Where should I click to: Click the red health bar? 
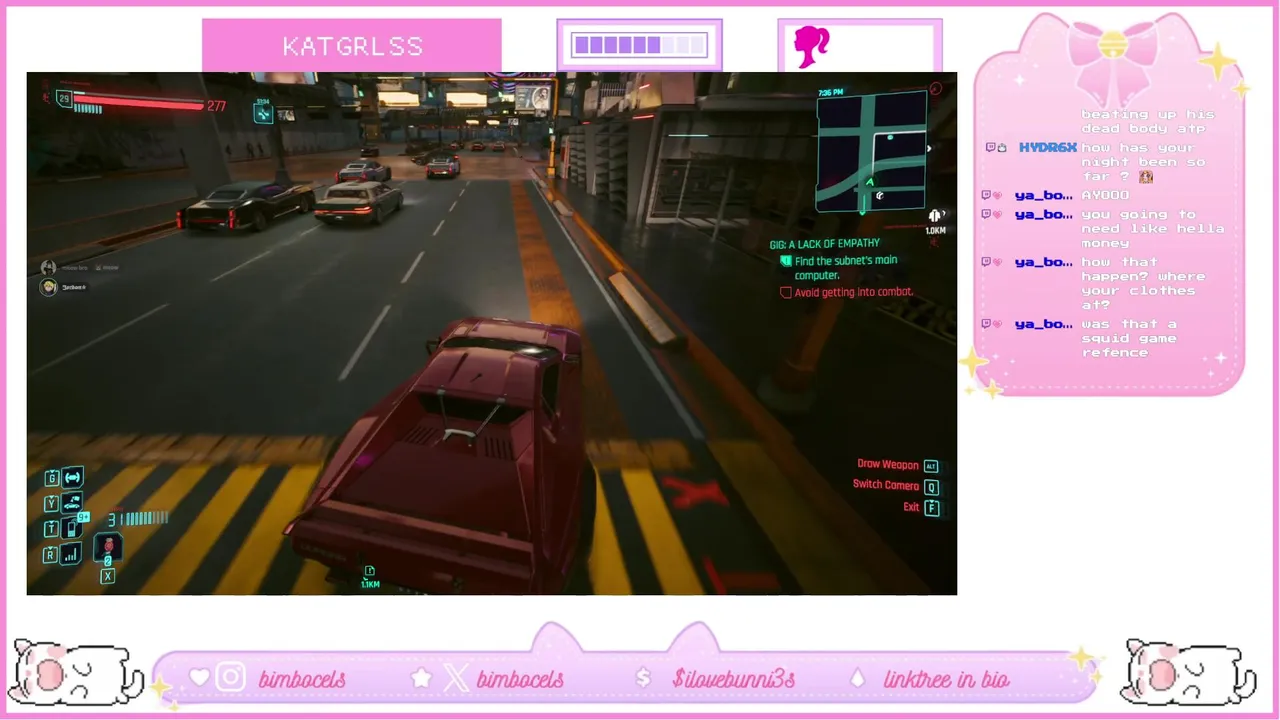[138, 101]
